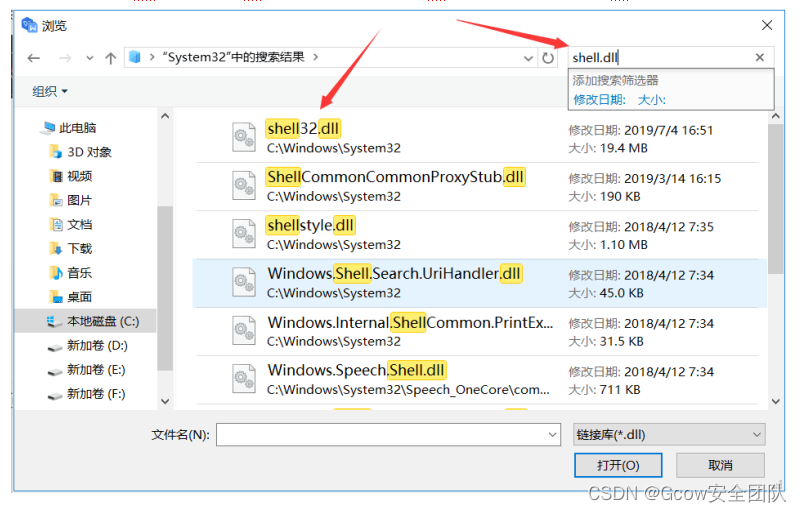Open 下载 folder in sidebar

[x=71, y=249]
